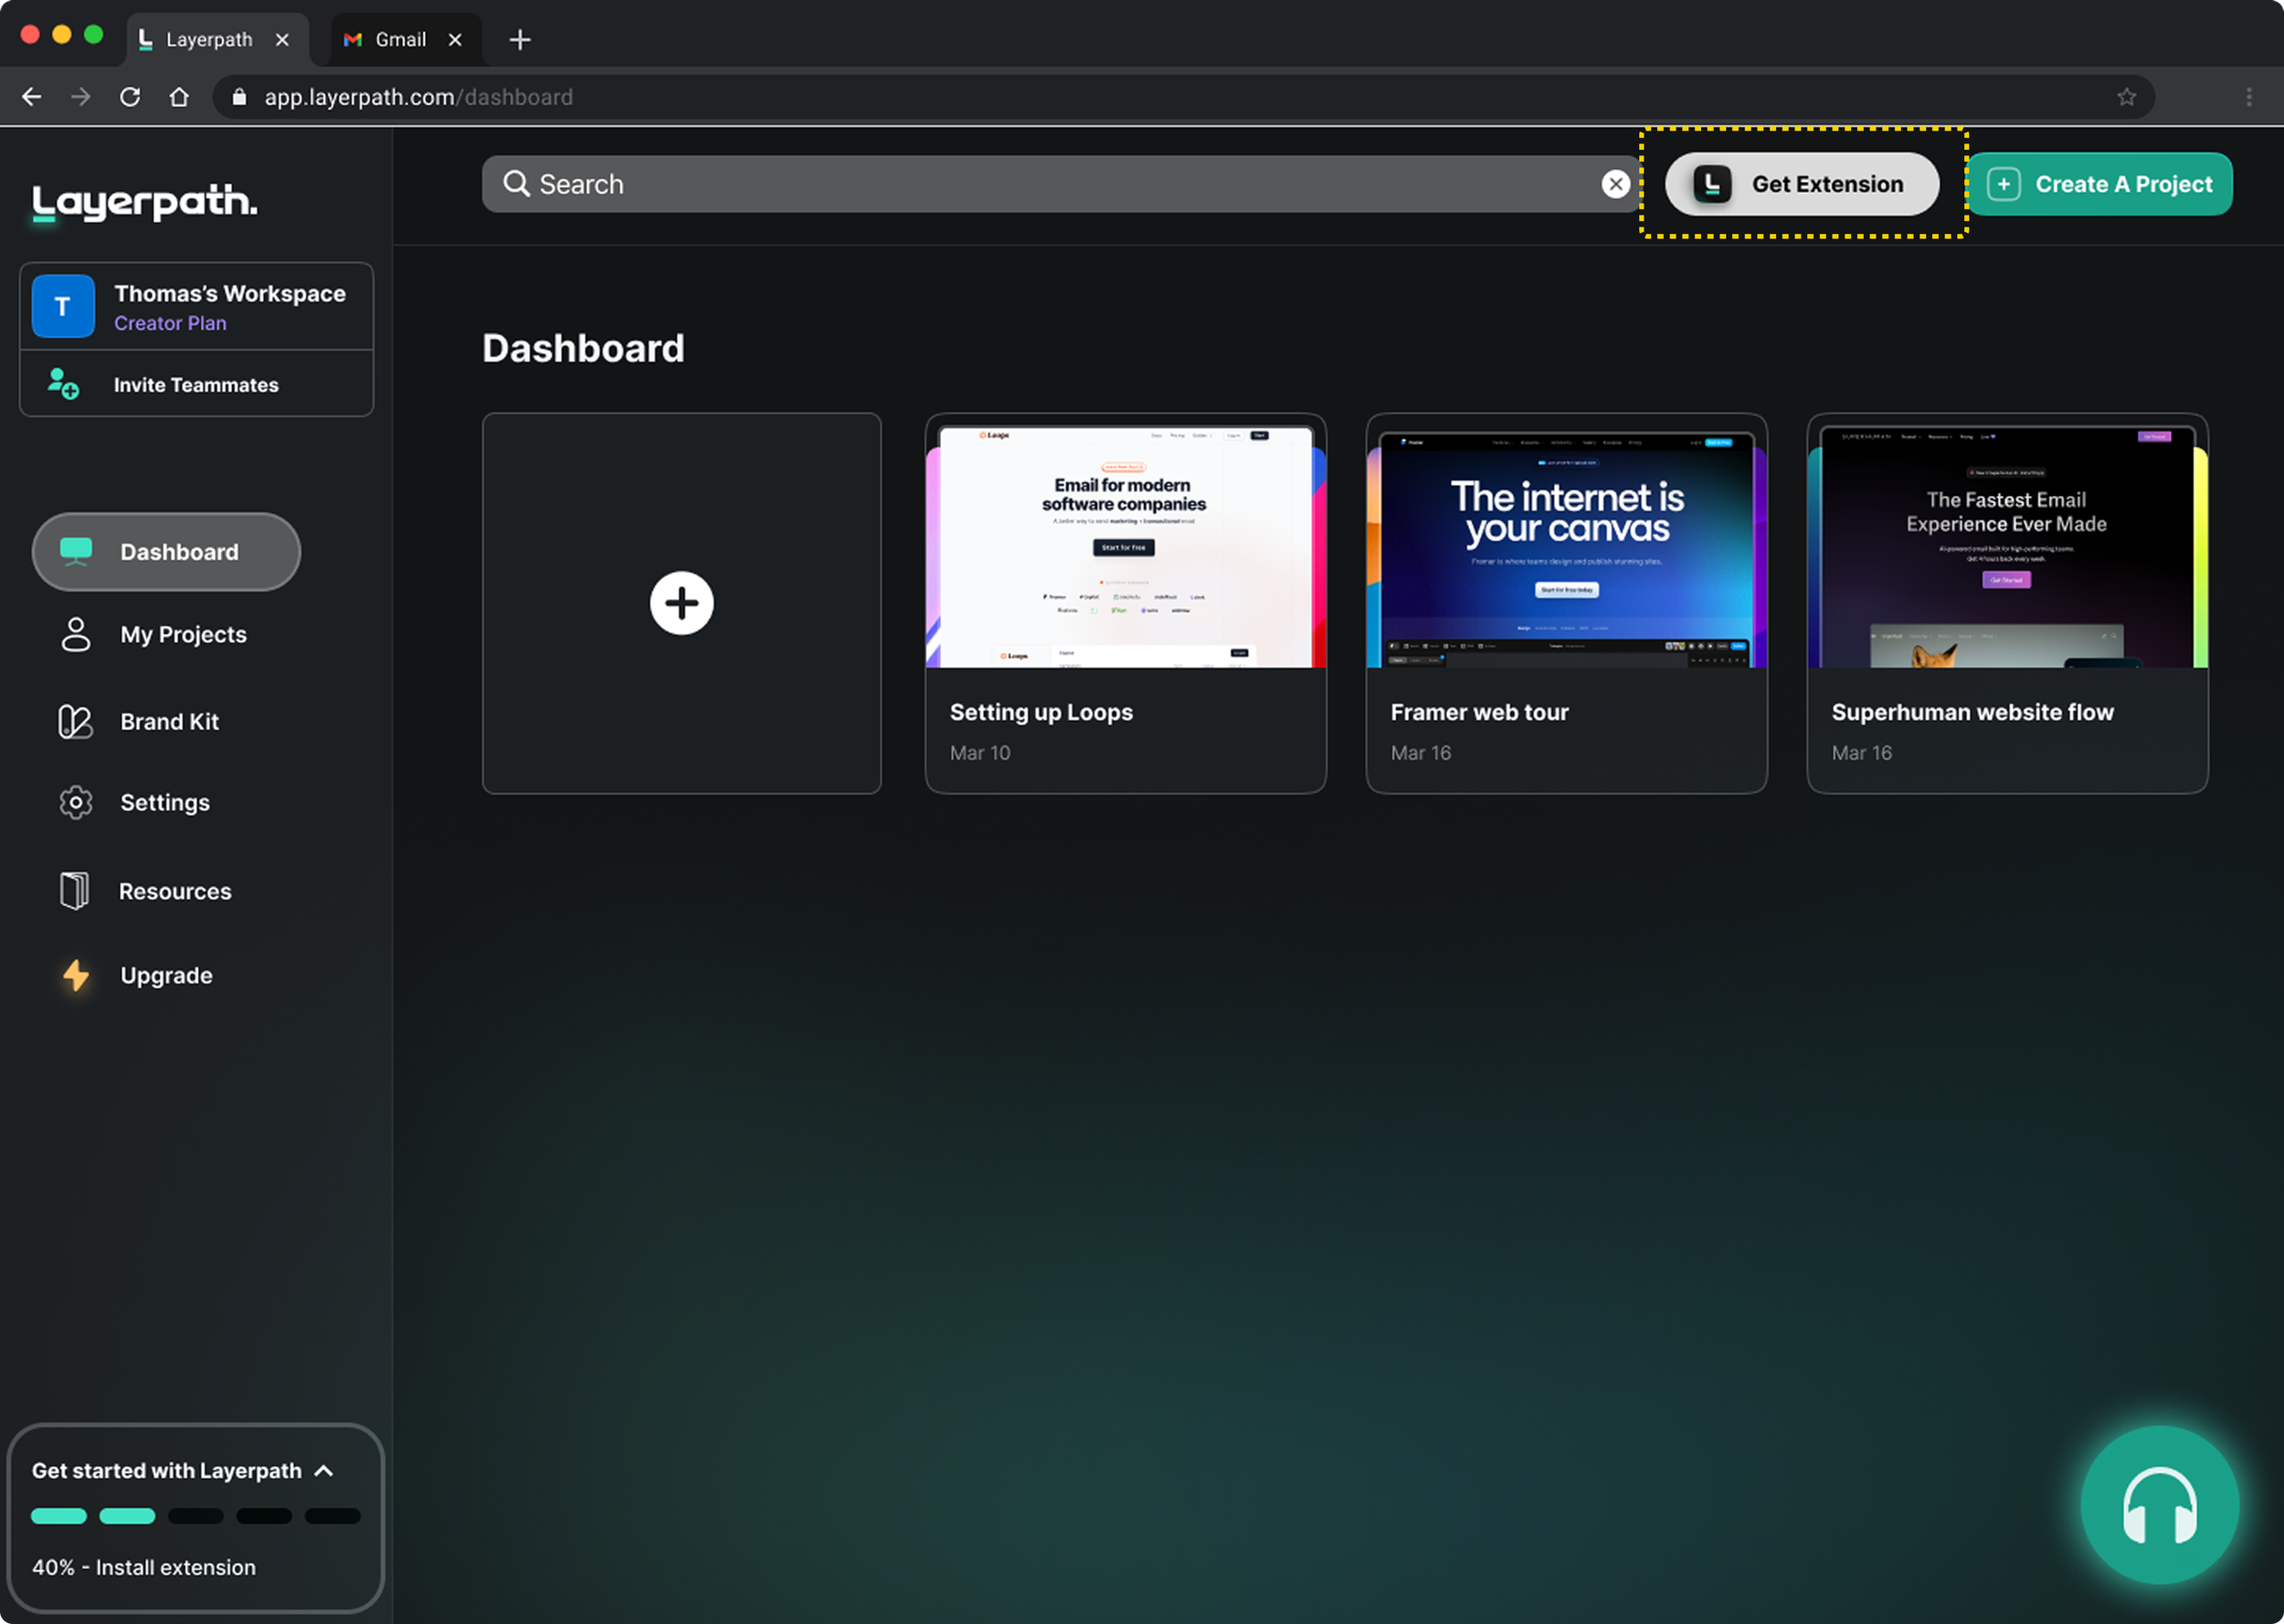Open Settings gear in sidebar

[x=76, y=802]
